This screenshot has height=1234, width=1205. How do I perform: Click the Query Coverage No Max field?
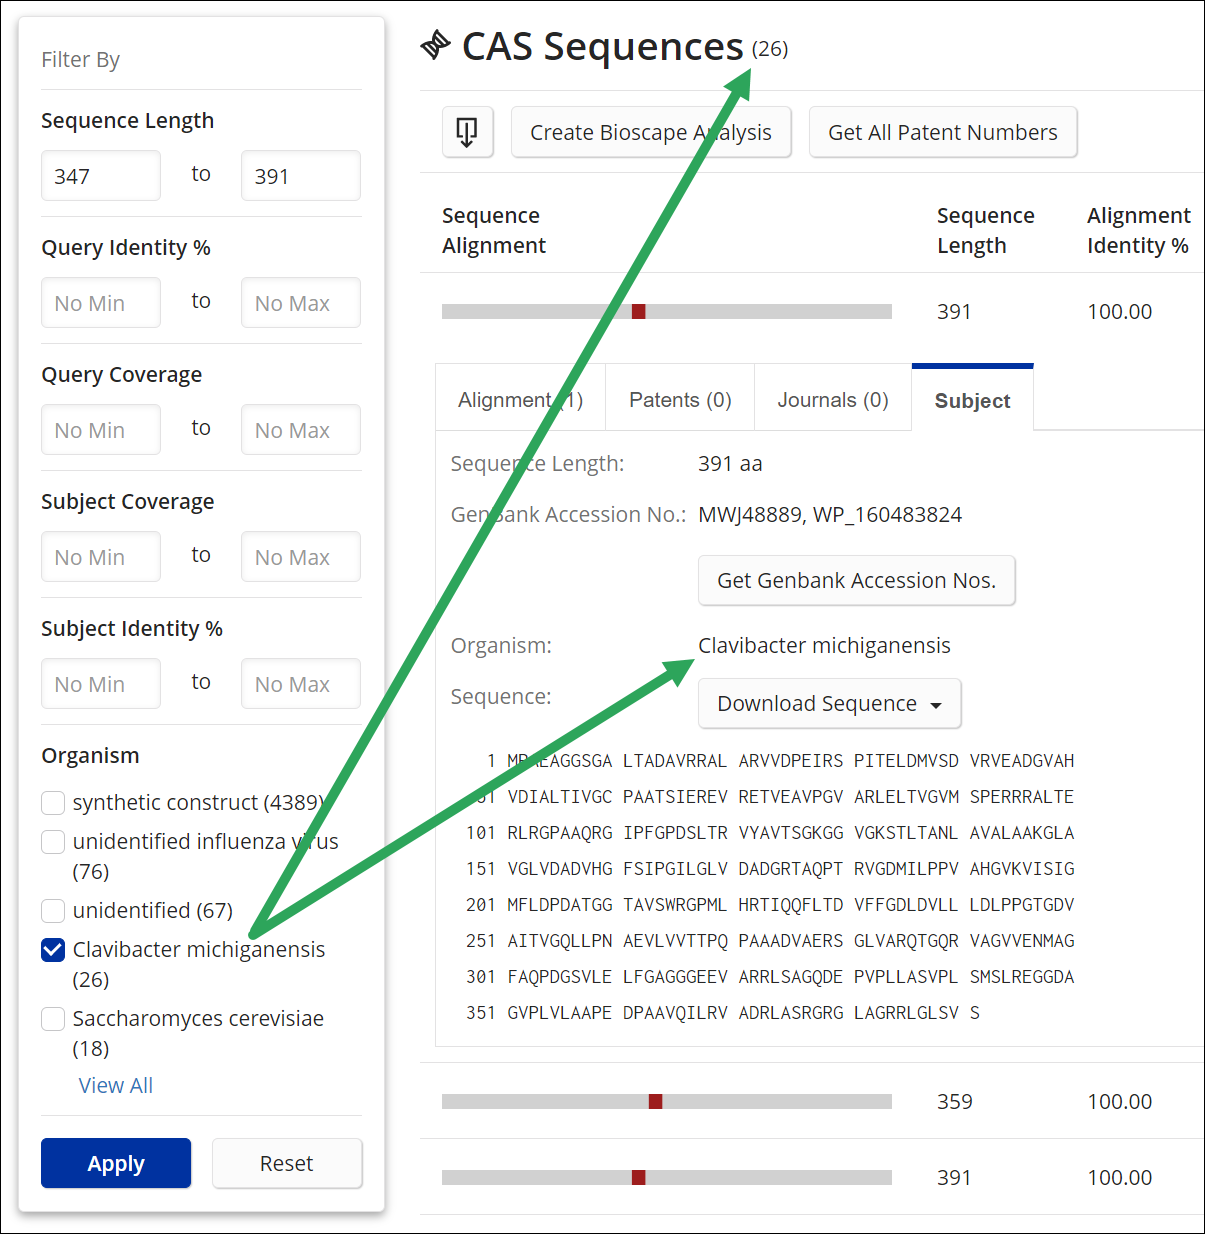301,430
